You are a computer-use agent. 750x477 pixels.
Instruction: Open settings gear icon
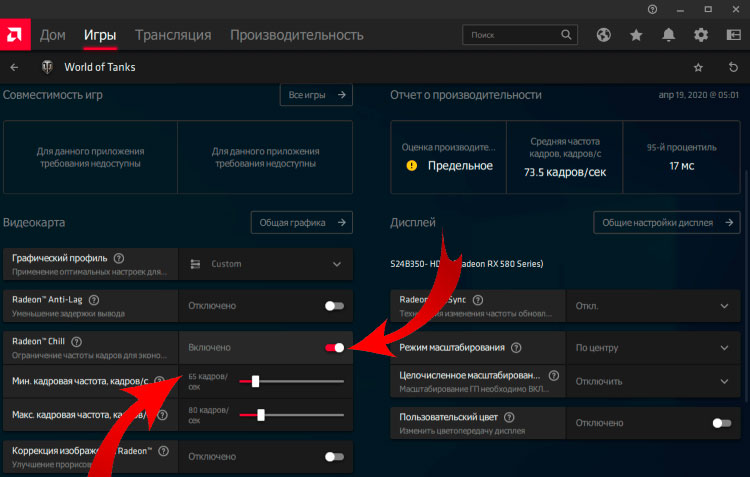[x=701, y=35]
